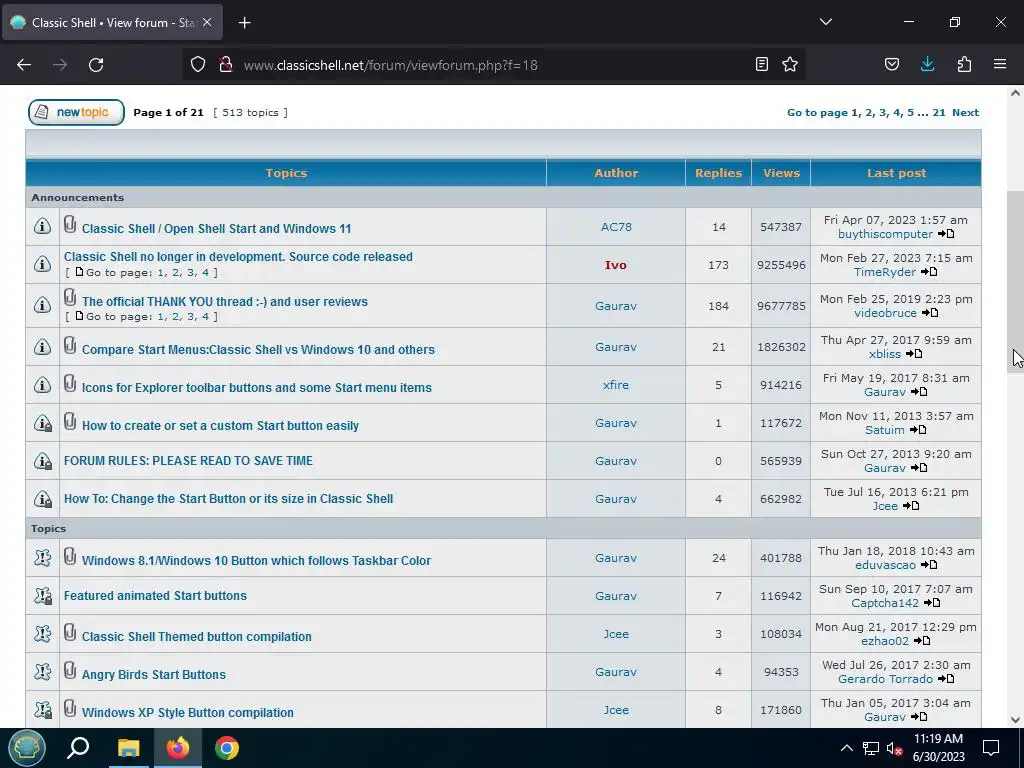Go to page 2 in top pagination
Viewport: 1024px width, 768px height.
click(x=869, y=112)
